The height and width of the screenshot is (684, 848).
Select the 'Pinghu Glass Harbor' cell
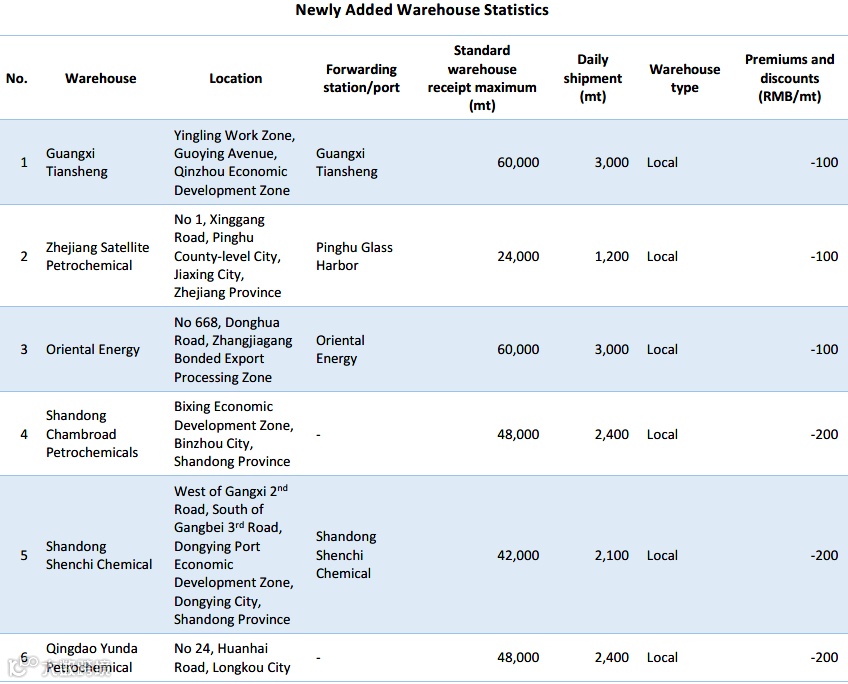pyautogui.click(x=354, y=256)
